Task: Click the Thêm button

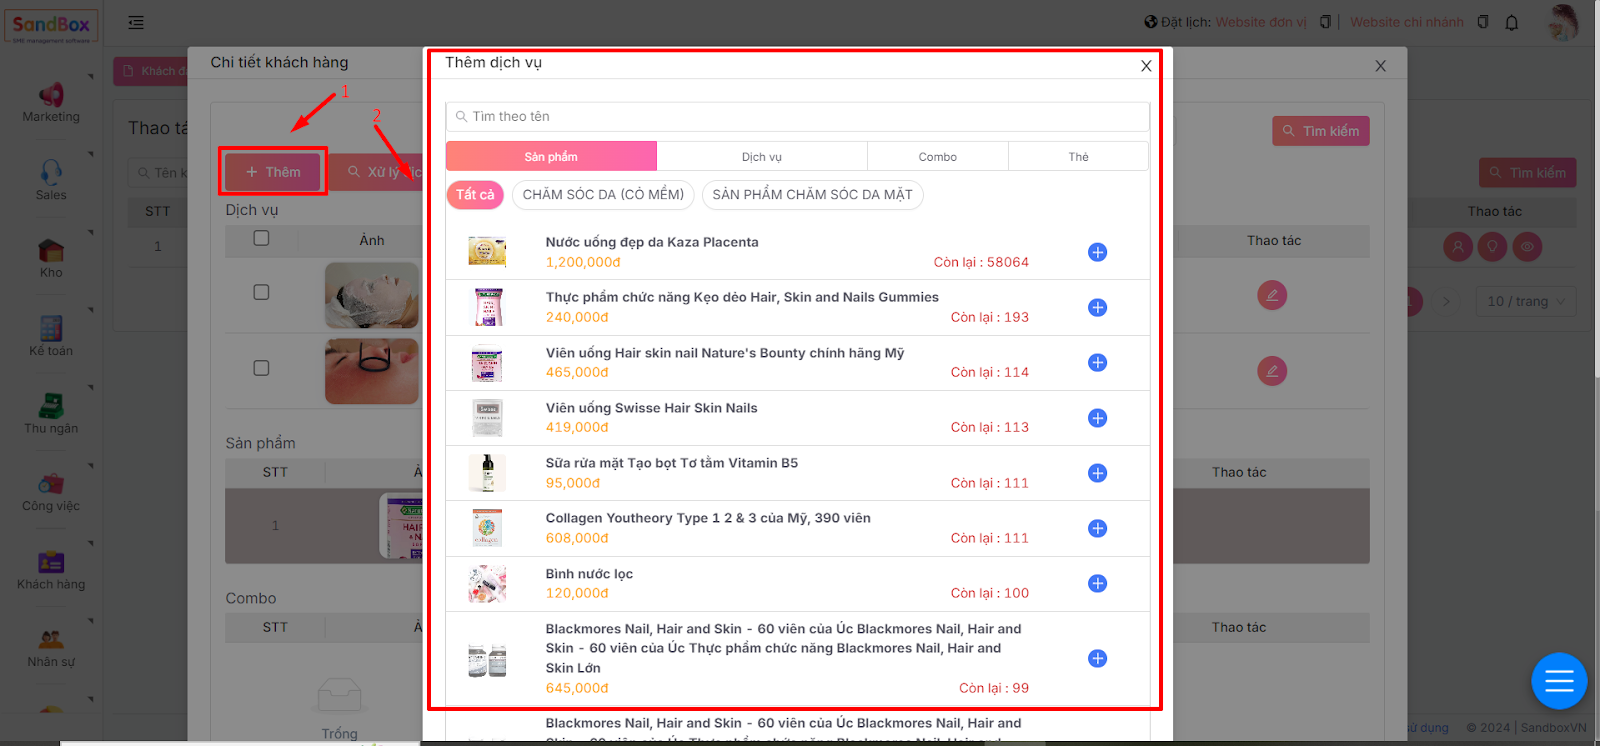Action: [x=273, y=172]
